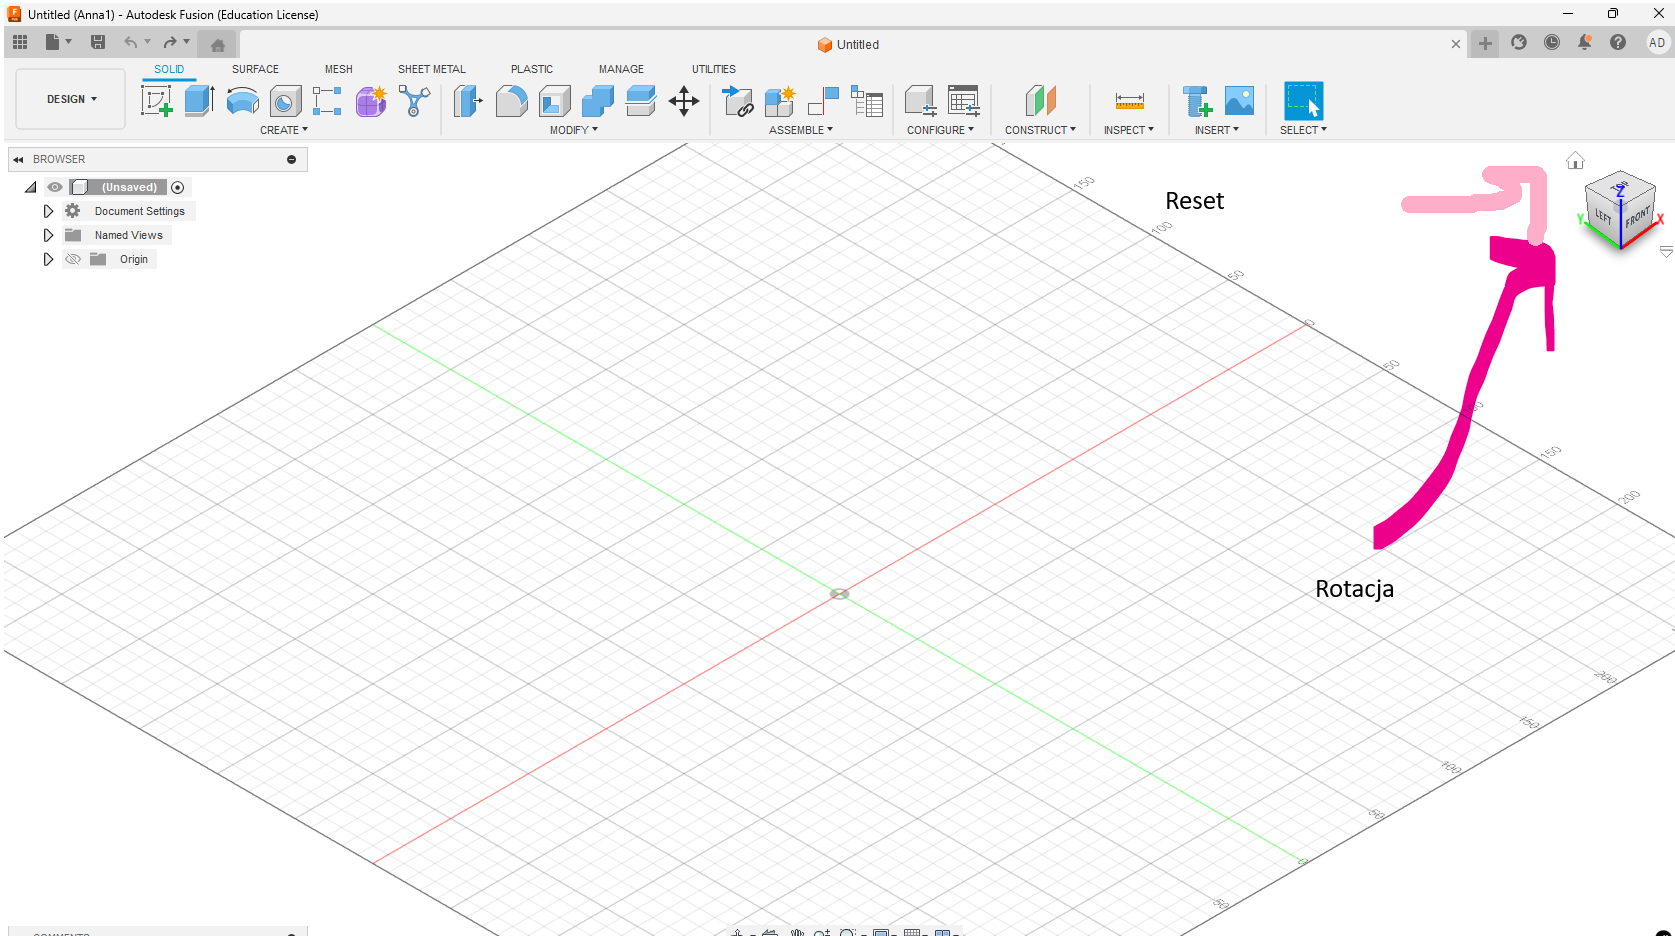Open Notifications bell icon
Viewport: 1675px width, 936px height.
pyautogui.click(x=1585, y=42)
